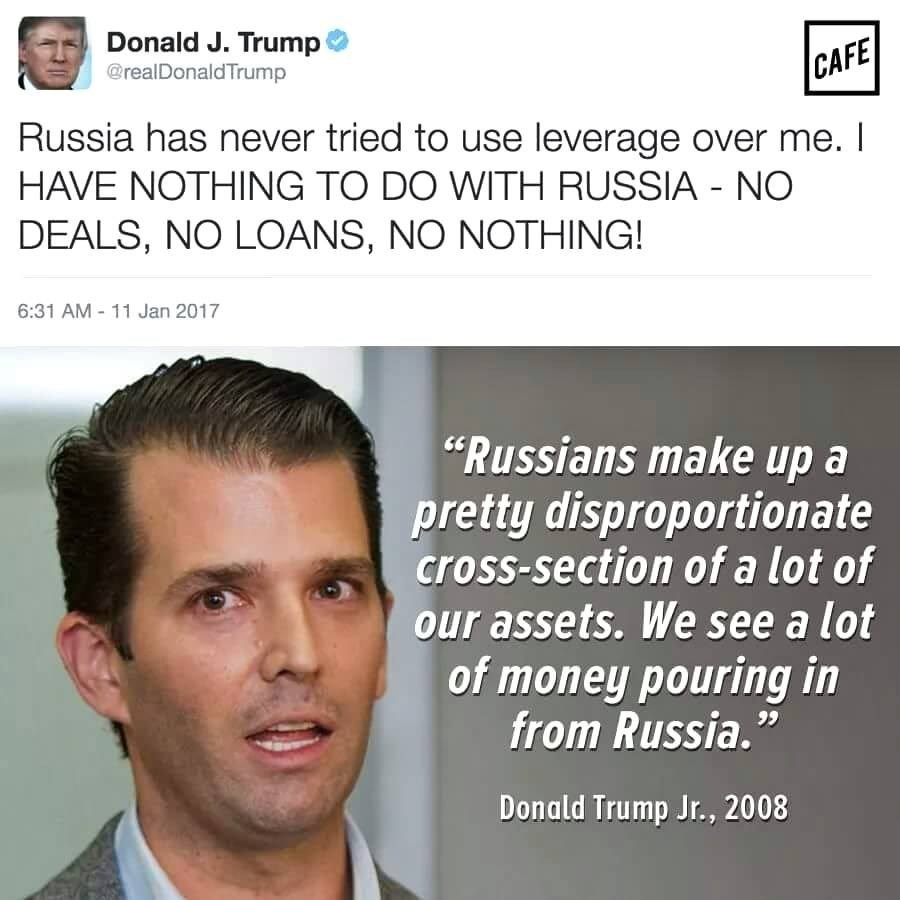Open the CAFE logo in the corner
Image resolution: width=900 pixels, height=900 pixels.
(x=841, y=57)
